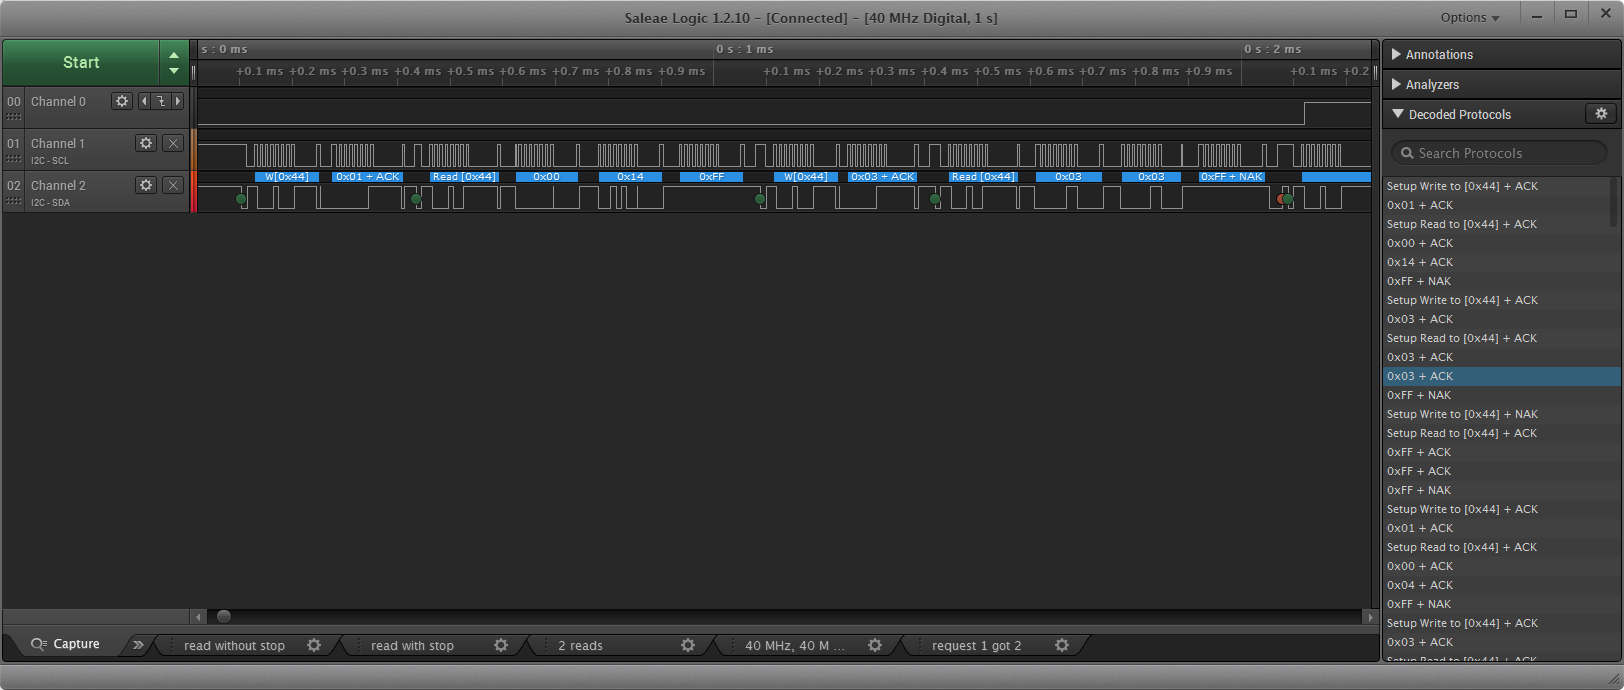Select '0x14 + ACK' protocol row

[1501, 262]
